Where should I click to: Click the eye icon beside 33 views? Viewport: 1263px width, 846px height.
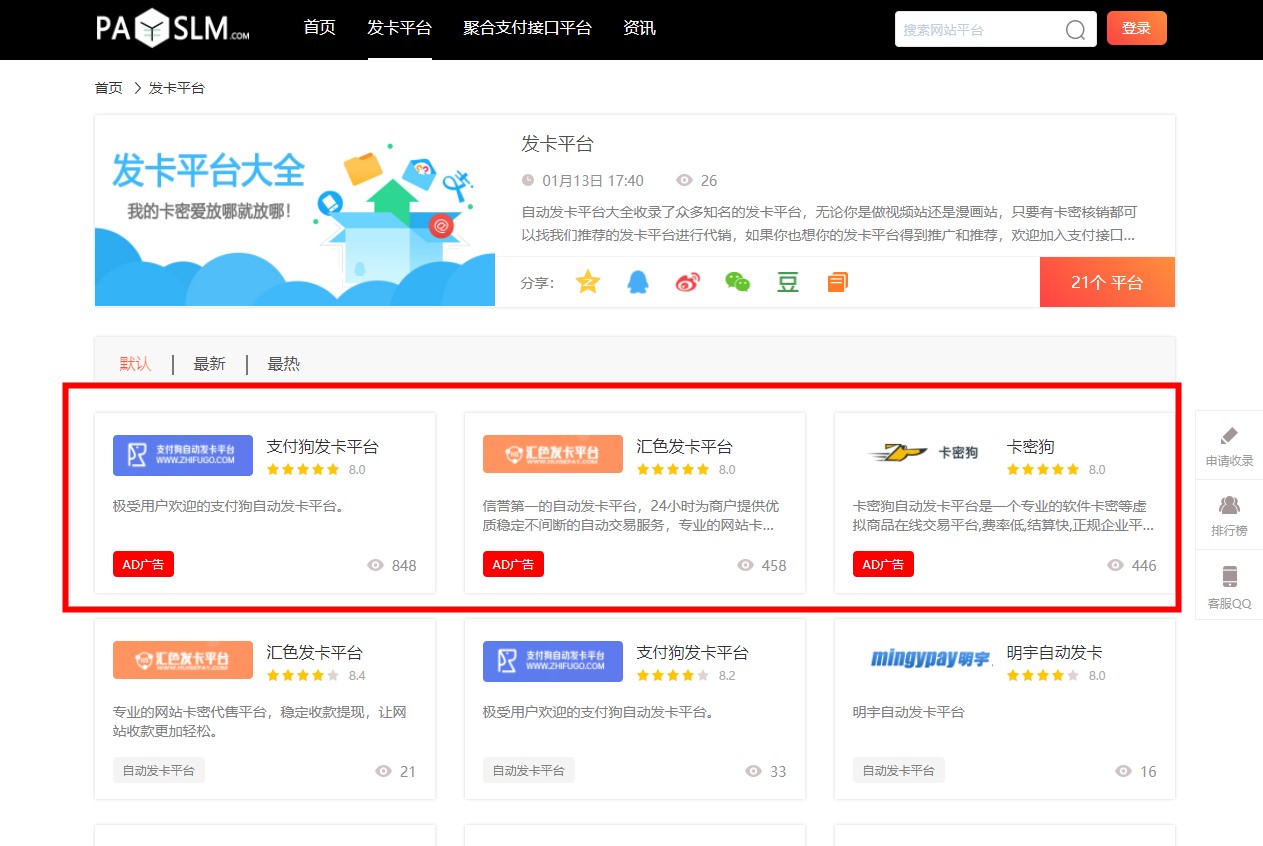point(753,771)
